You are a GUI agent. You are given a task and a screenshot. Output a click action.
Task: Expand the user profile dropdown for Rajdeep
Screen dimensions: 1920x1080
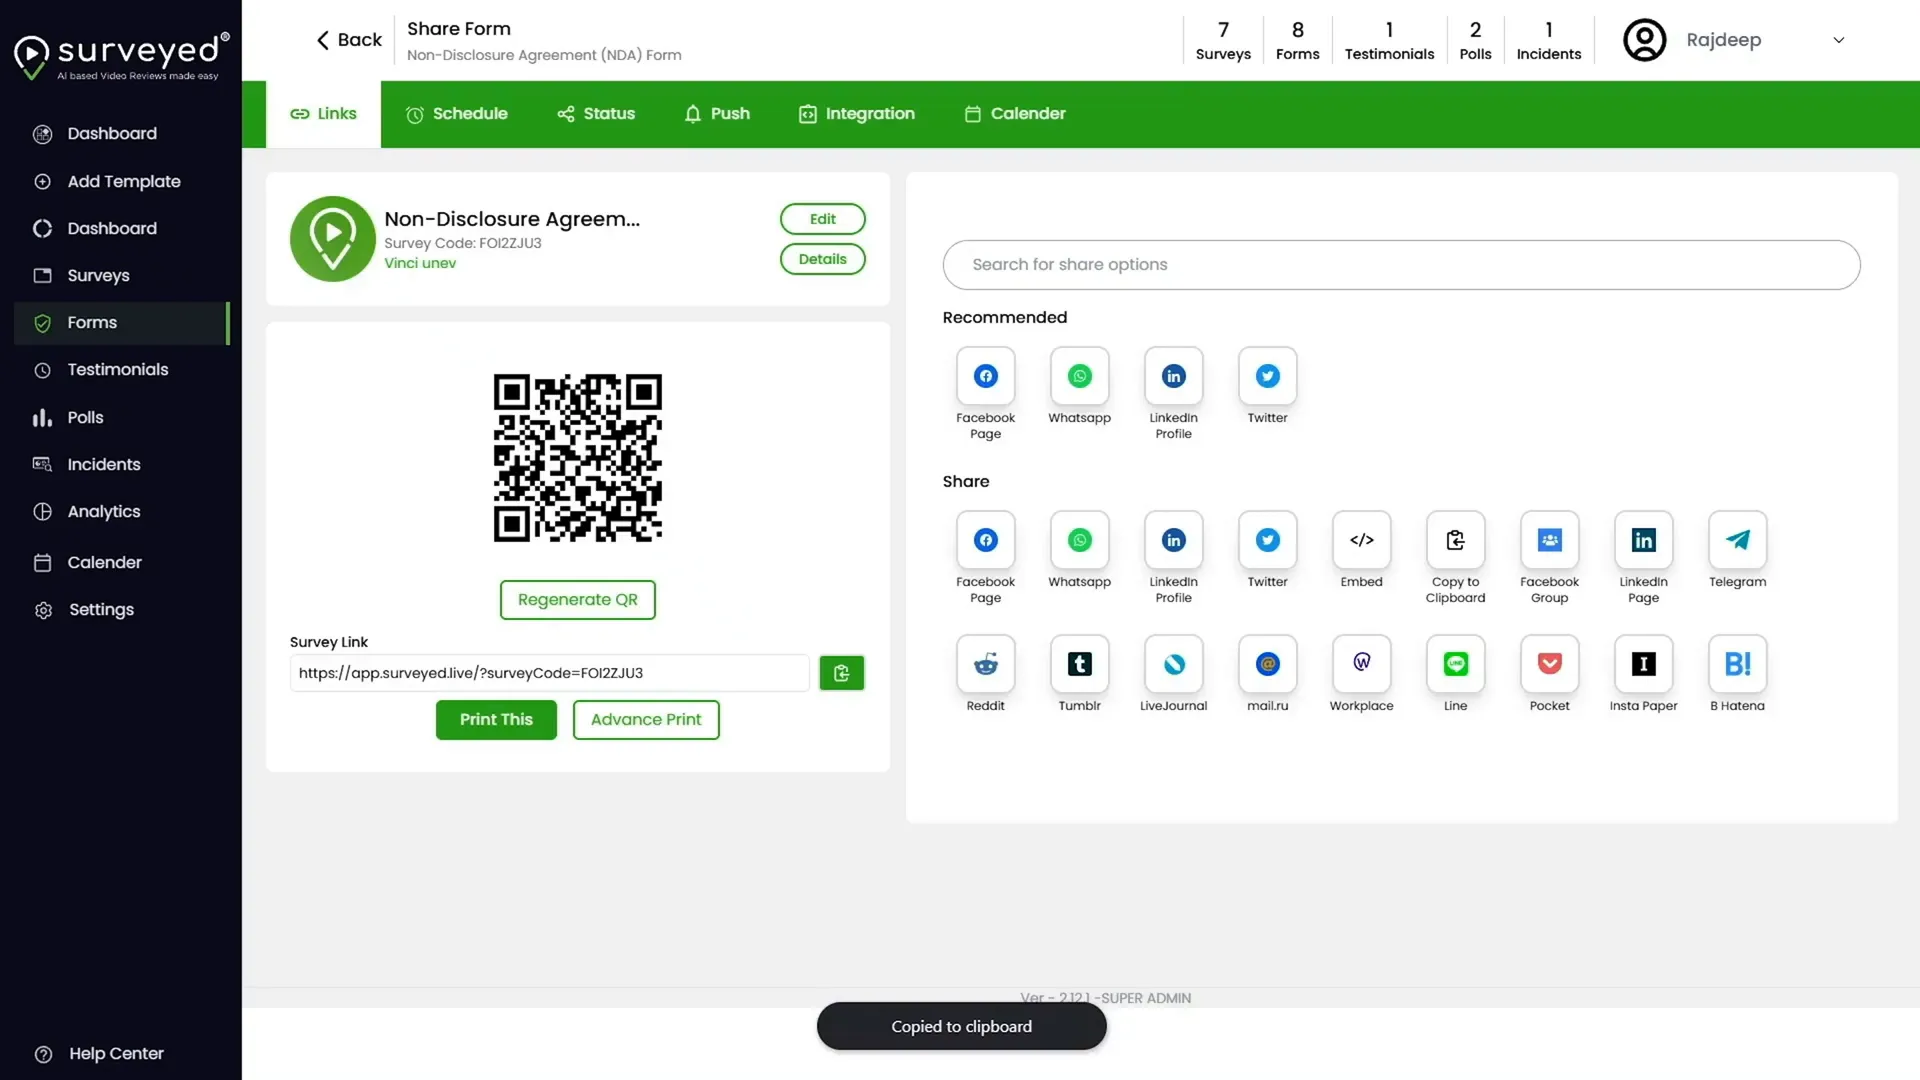point(1838,40)
